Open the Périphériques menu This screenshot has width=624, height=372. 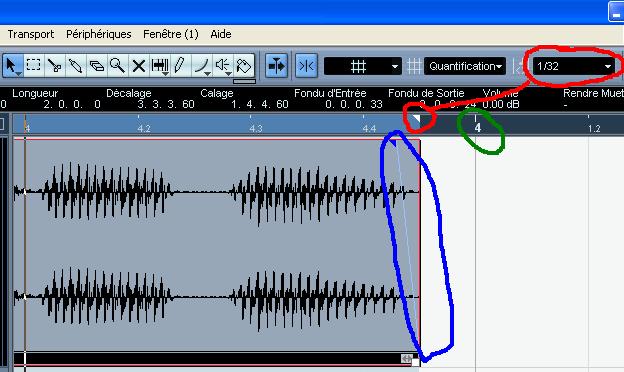point(99,34)
